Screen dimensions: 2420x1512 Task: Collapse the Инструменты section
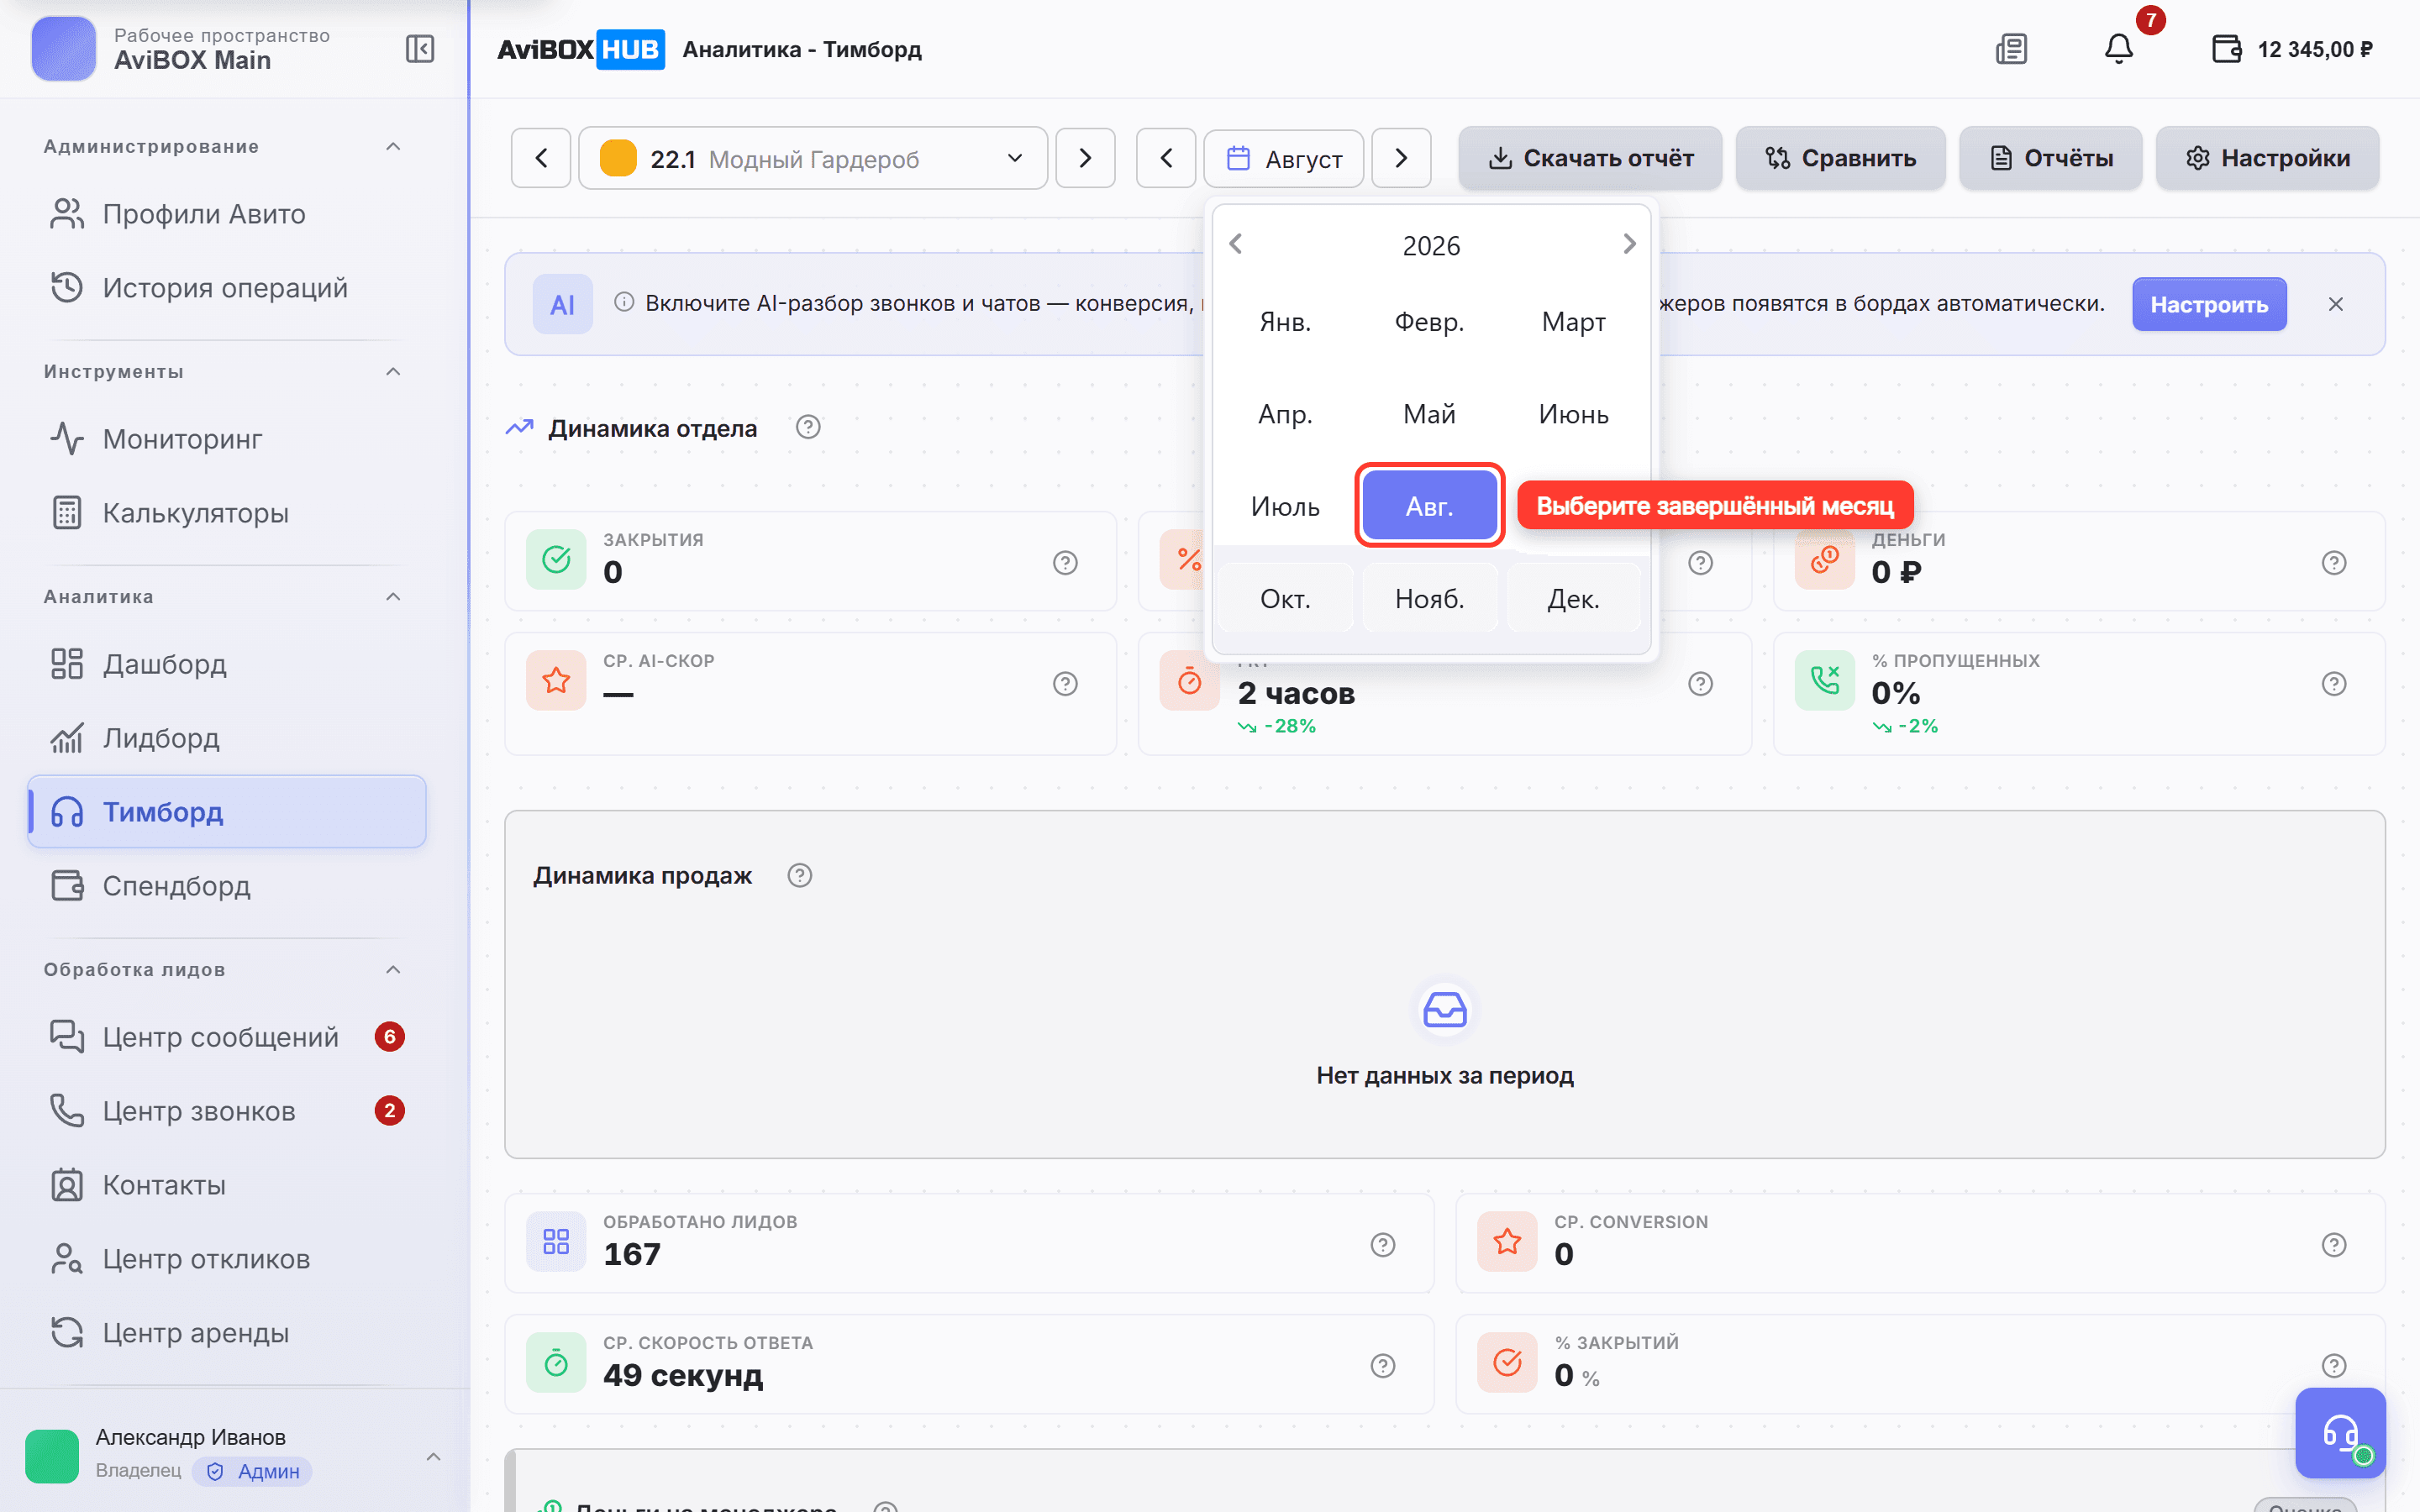394,372
